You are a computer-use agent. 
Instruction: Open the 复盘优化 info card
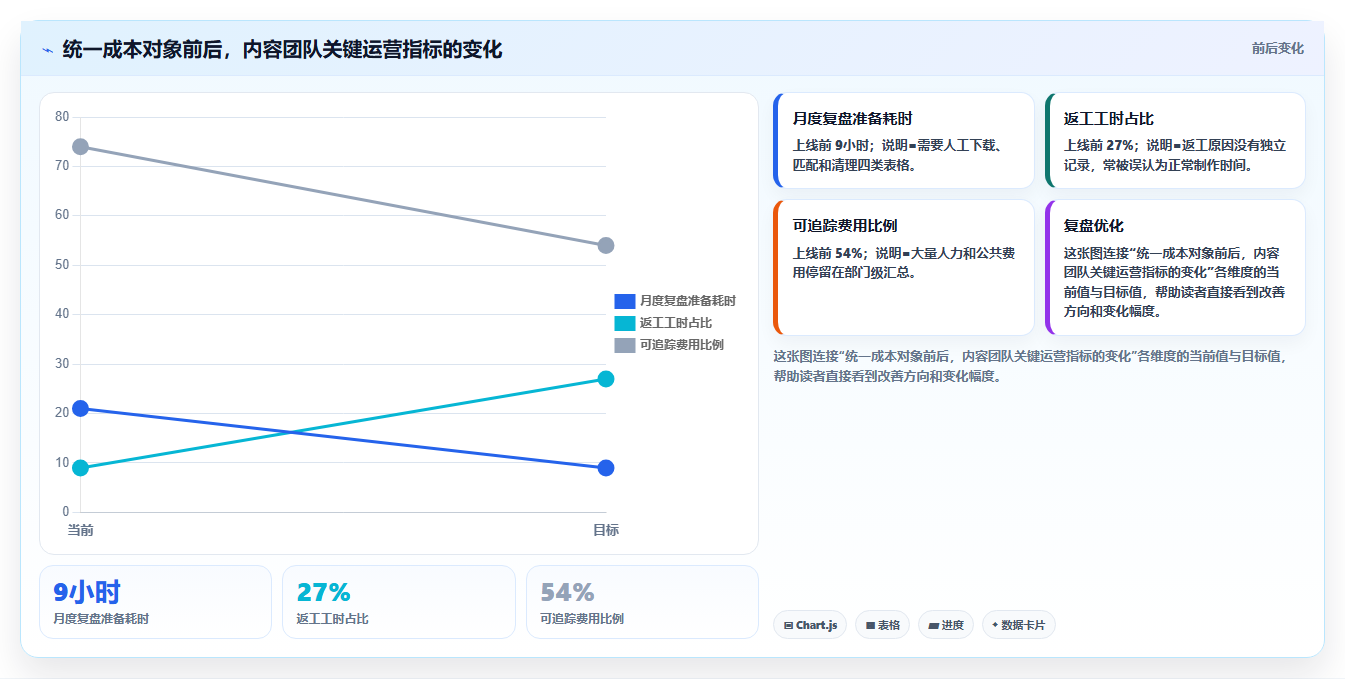tap(1175, 268)
